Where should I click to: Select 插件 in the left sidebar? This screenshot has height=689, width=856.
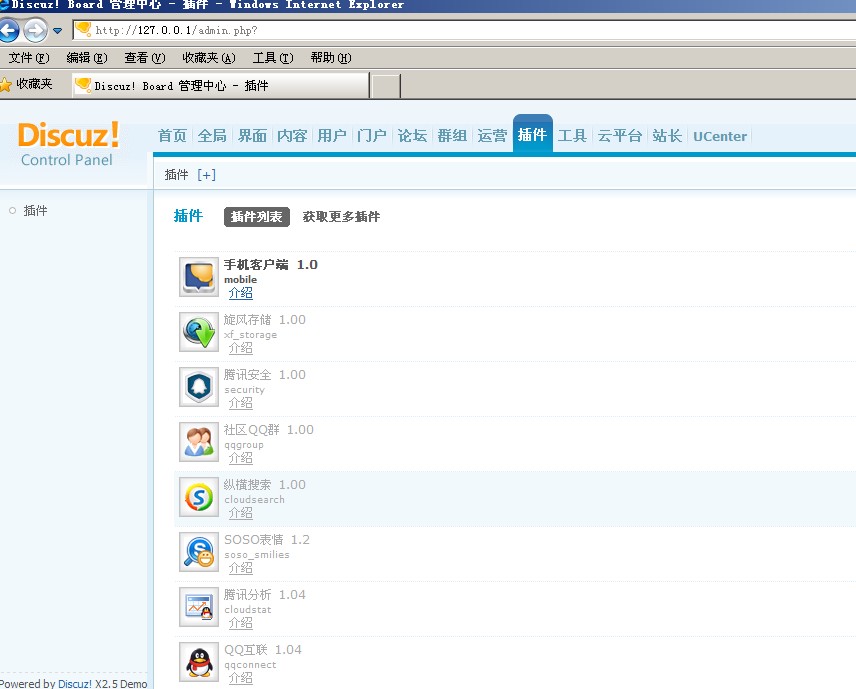point(35,211)
